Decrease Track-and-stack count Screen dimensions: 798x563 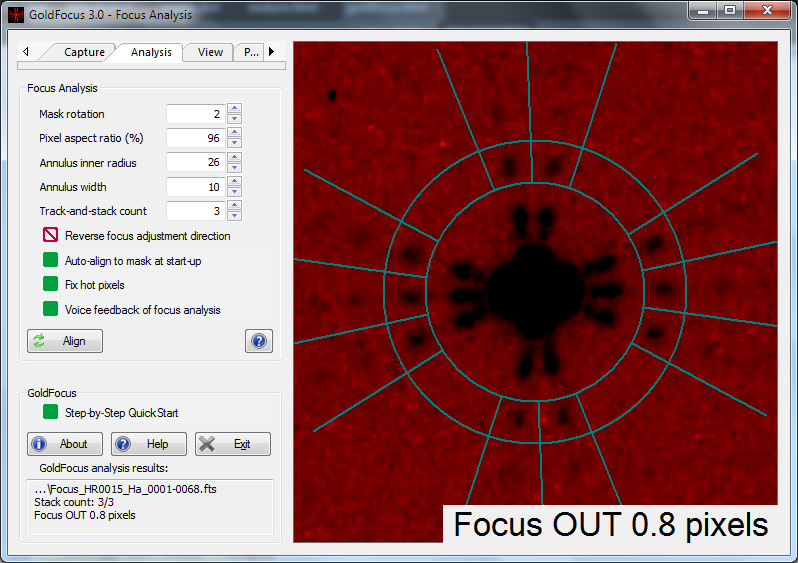(x=235, y=216)
